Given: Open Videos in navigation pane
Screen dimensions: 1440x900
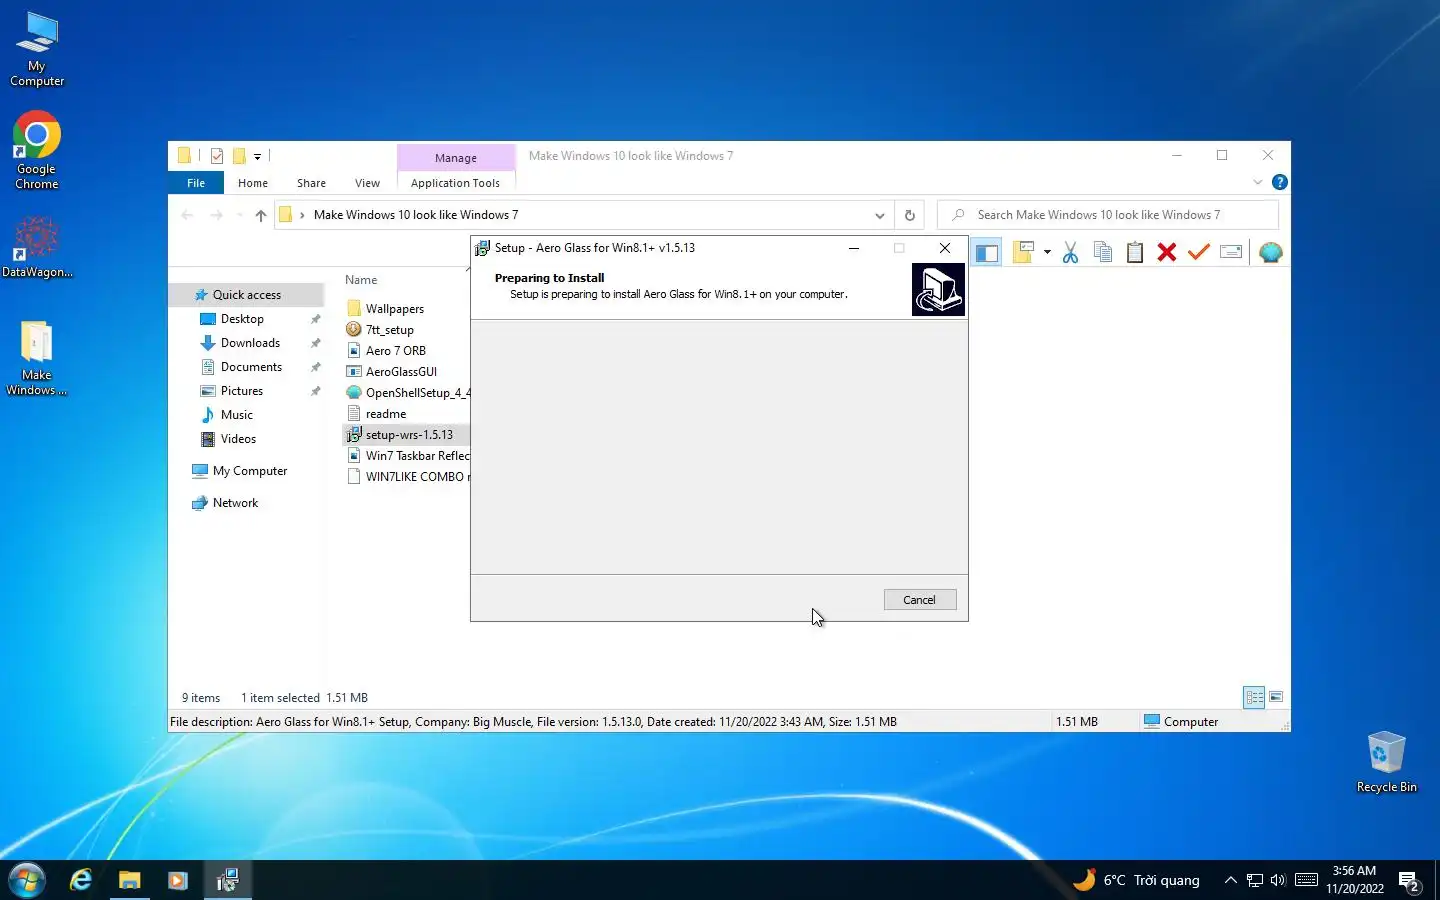Looking at the screenshot, I should tap(238, 439).
